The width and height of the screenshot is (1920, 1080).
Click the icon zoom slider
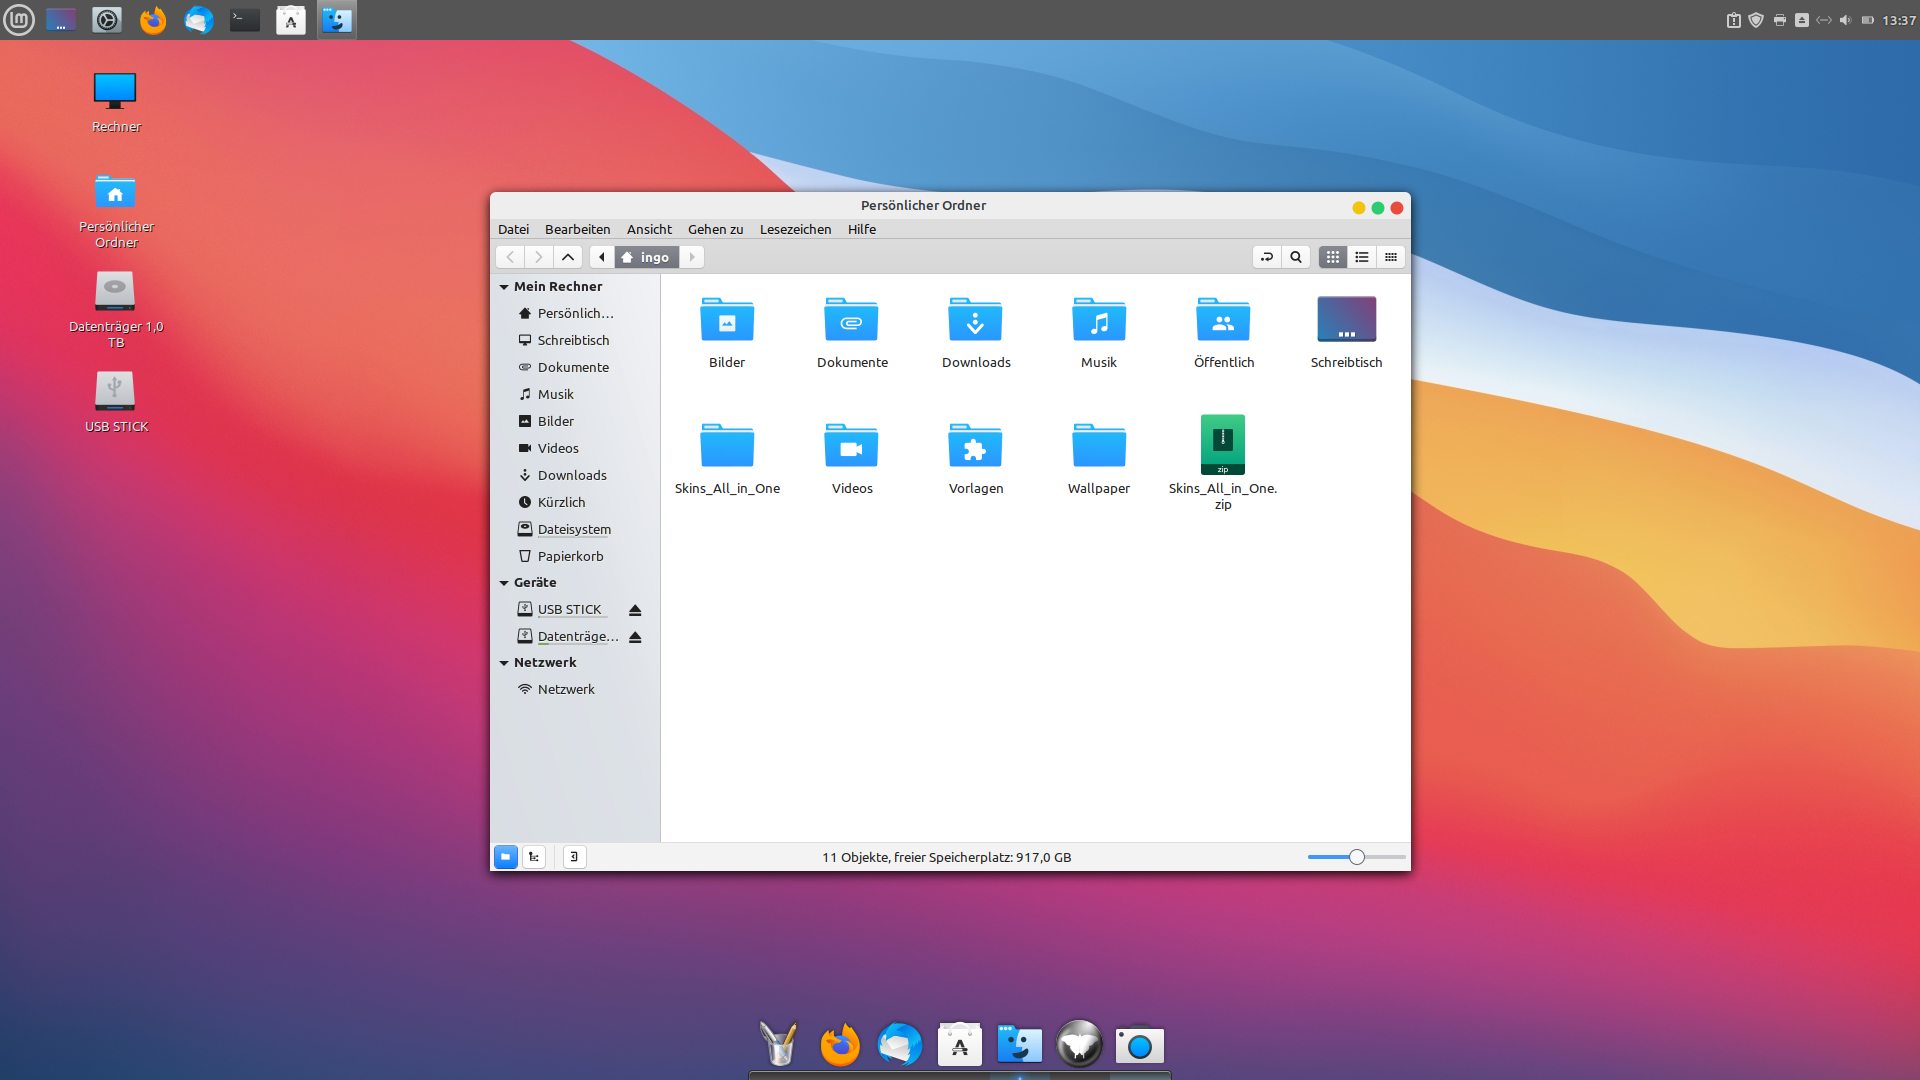[x=1356, y=857]
